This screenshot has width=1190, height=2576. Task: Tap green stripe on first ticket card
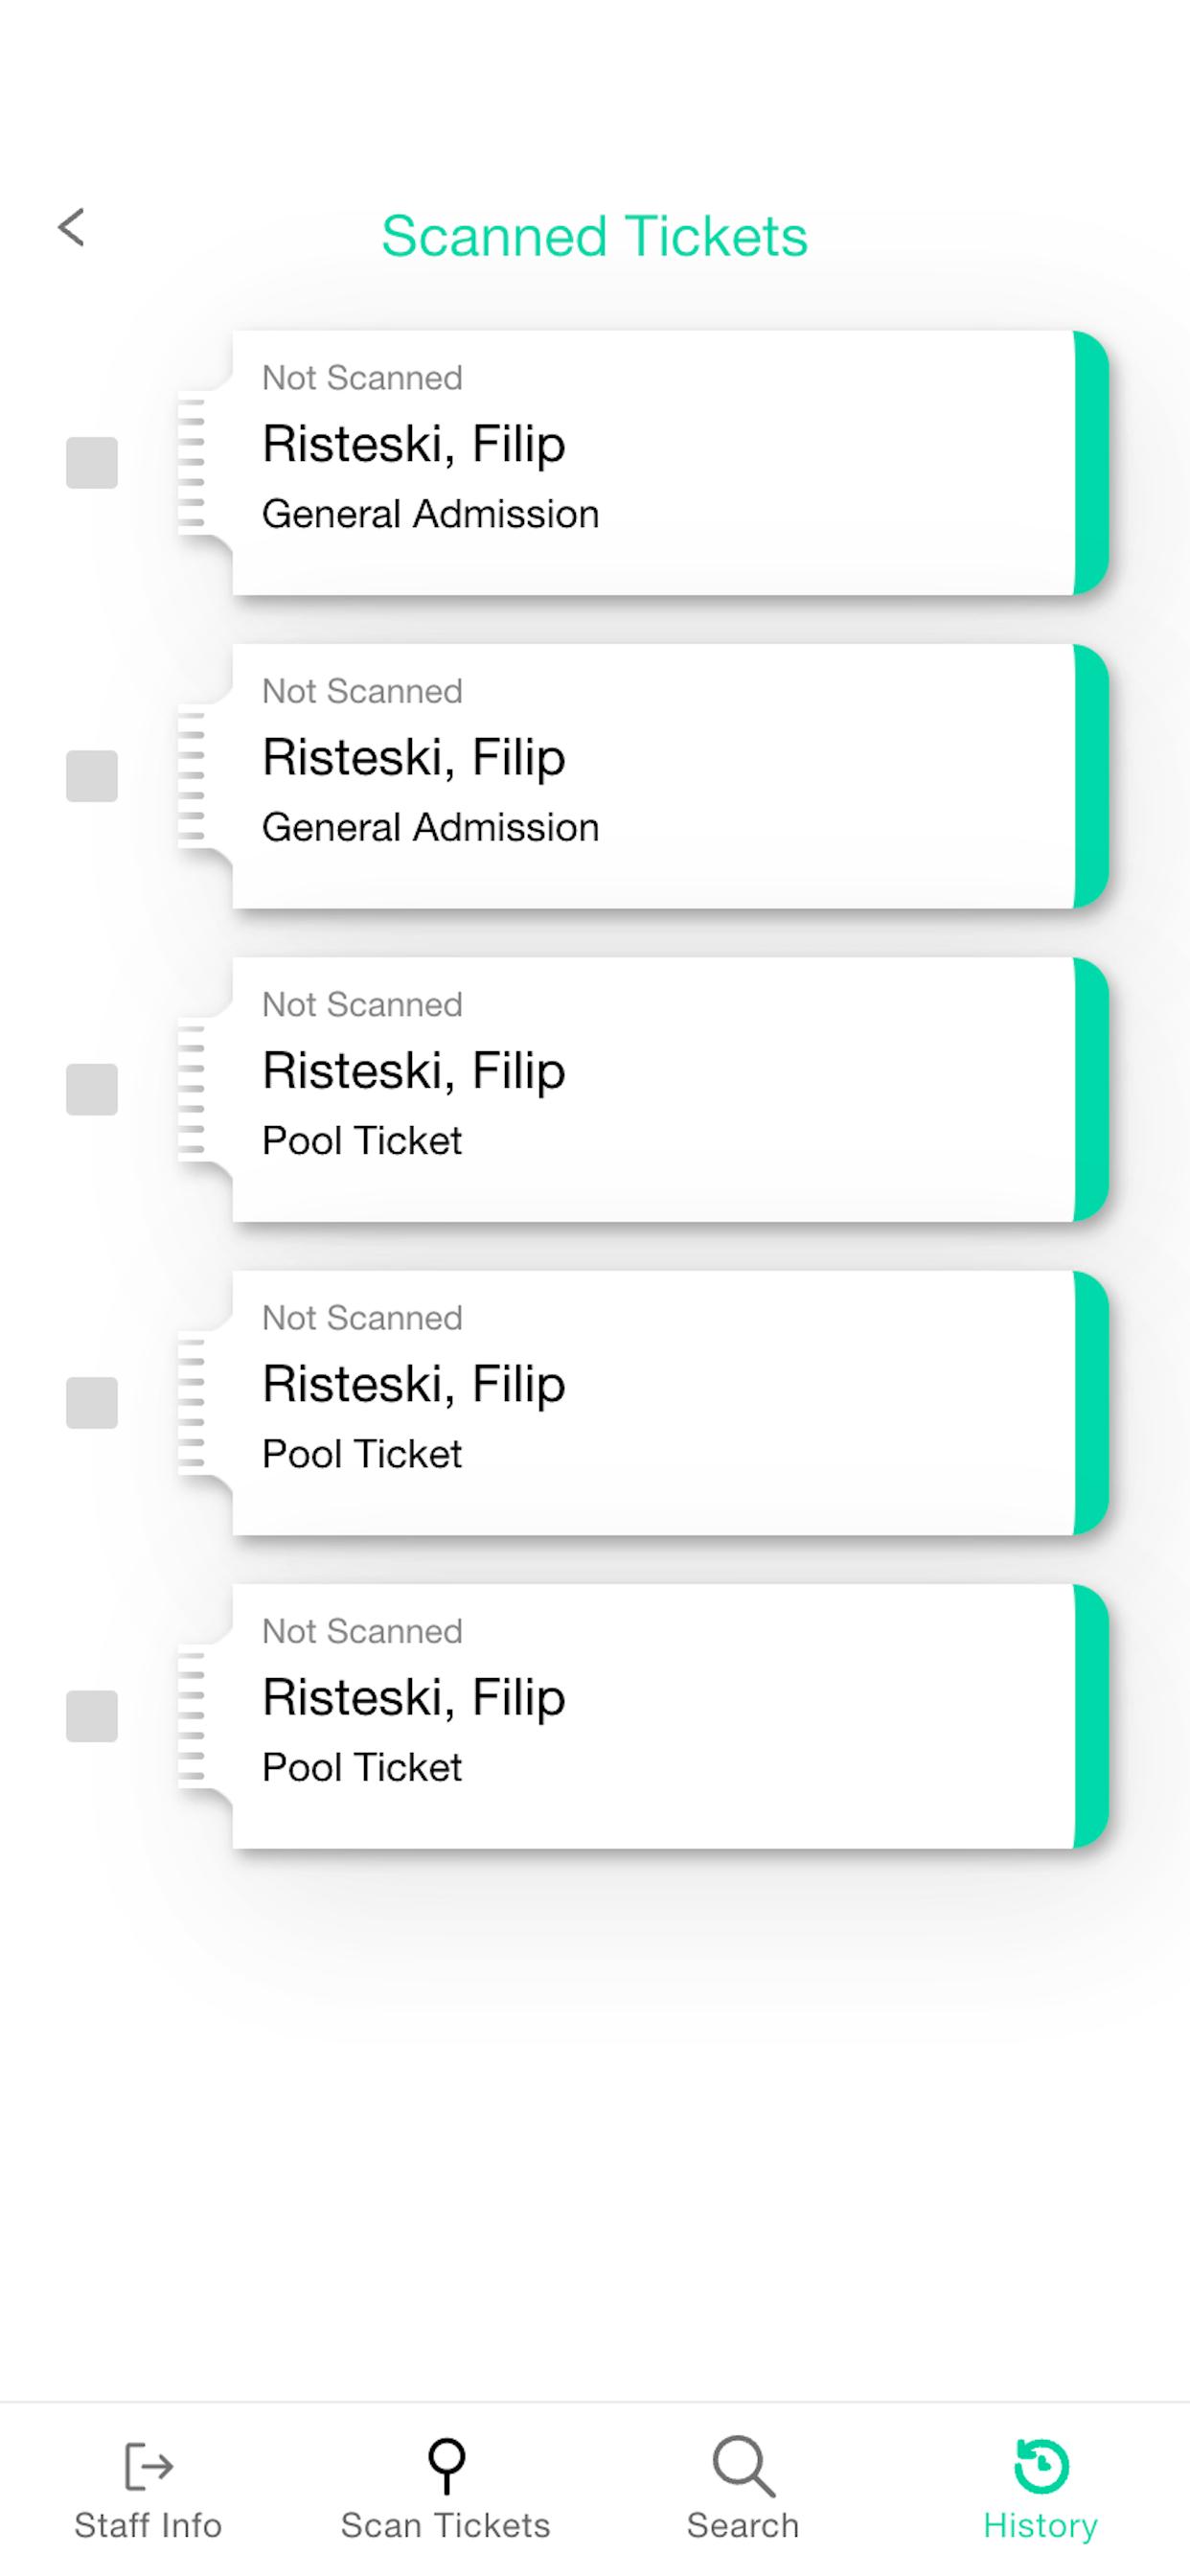tap(1091, 463)
